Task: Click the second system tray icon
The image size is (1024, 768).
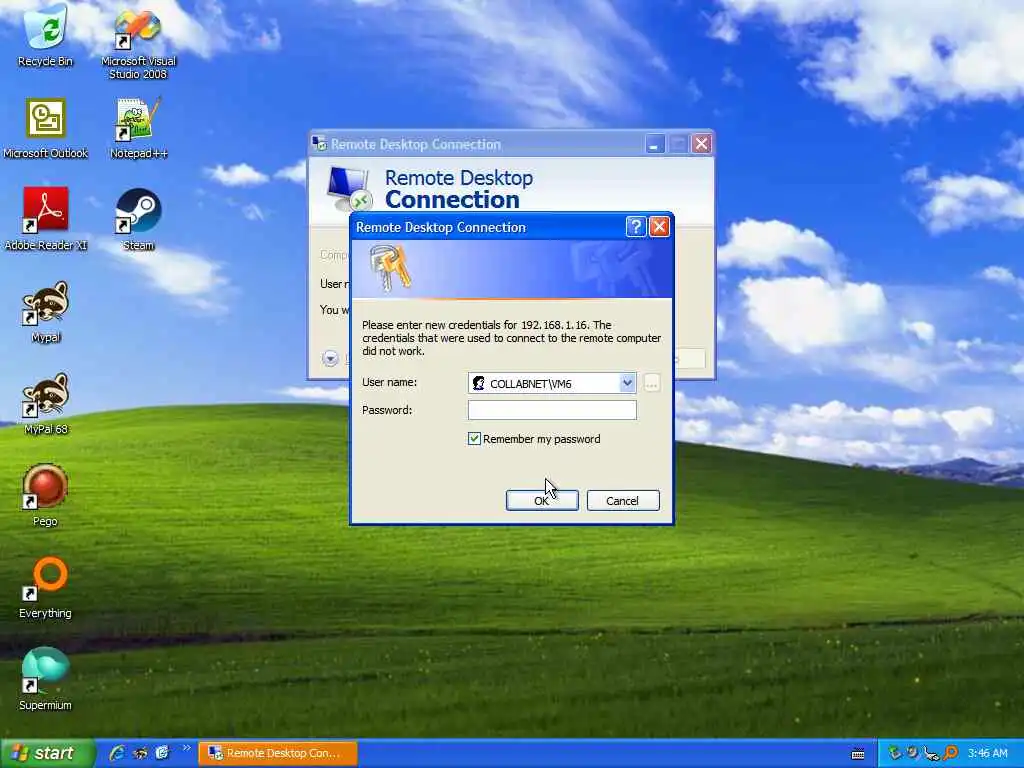Action: [x=913, y=753]
